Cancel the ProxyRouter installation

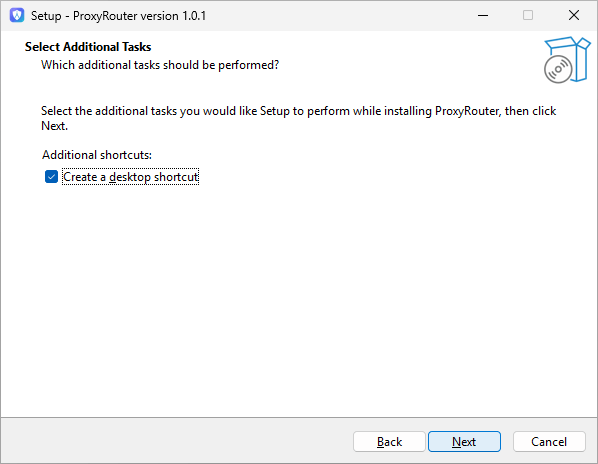(549, 442)
